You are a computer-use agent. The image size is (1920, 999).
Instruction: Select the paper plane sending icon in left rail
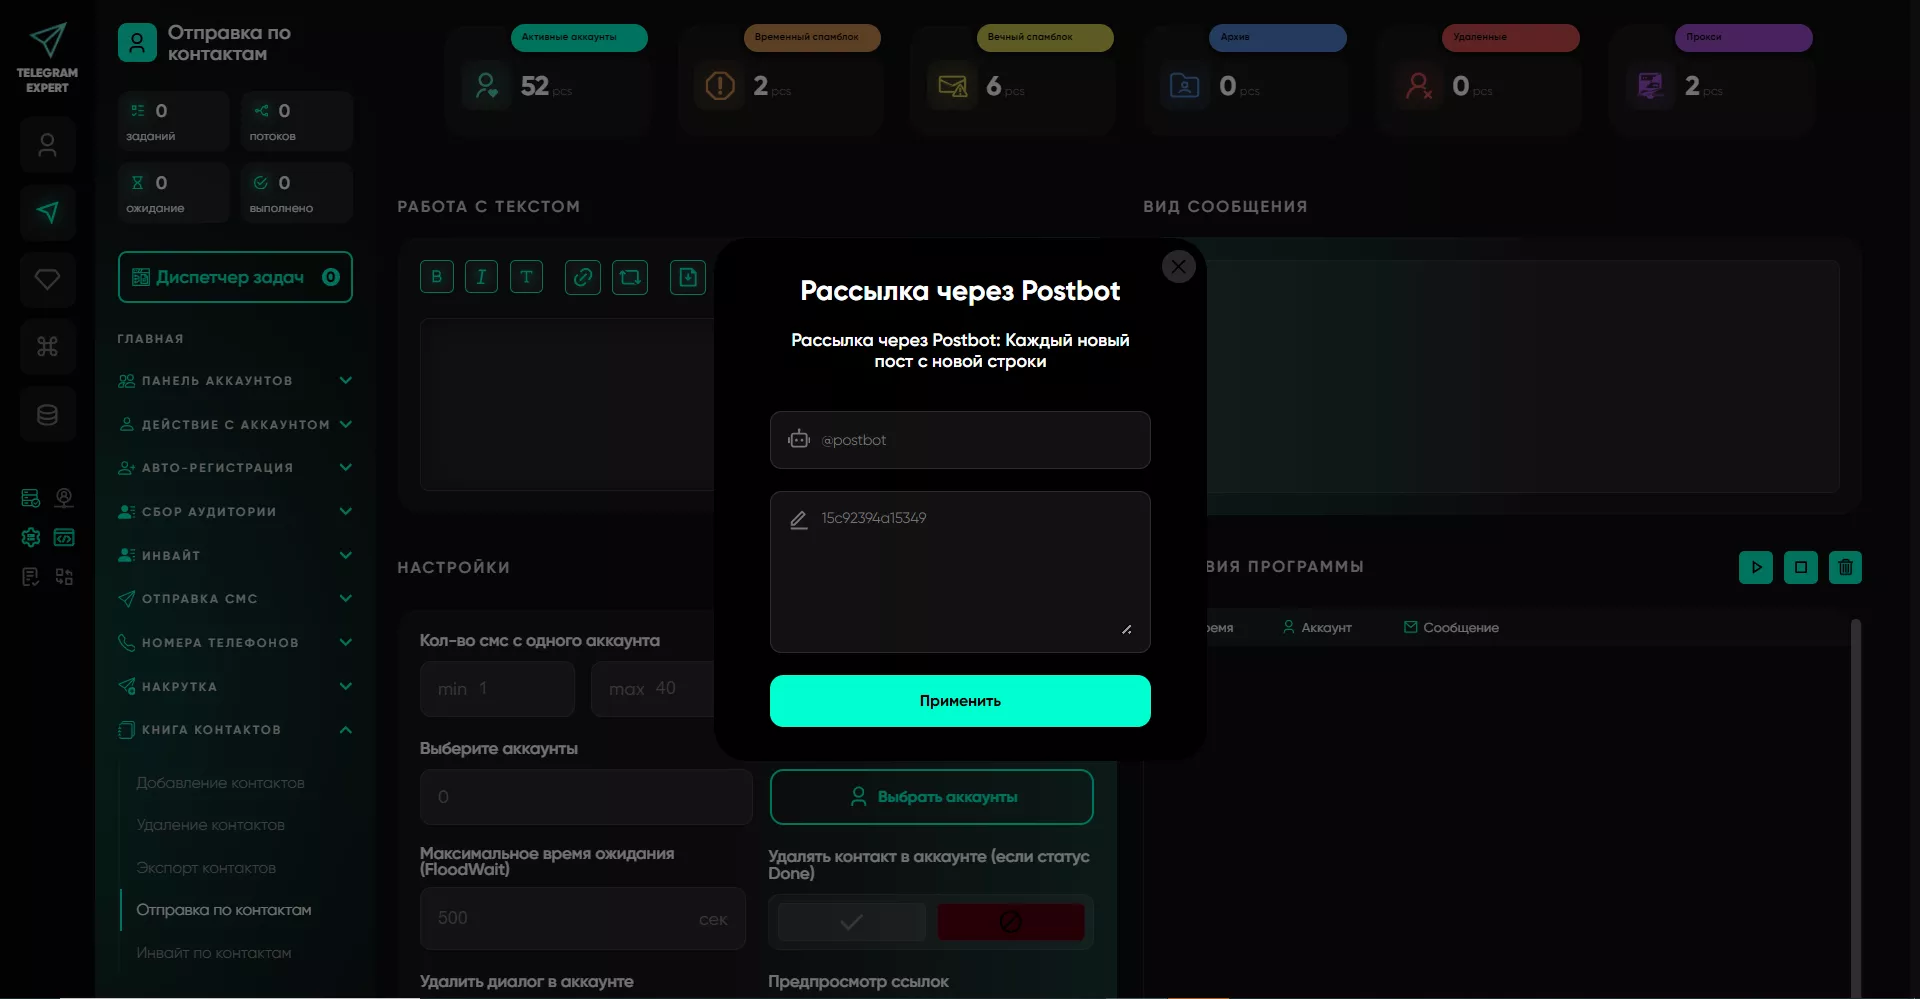coord(48,212)
